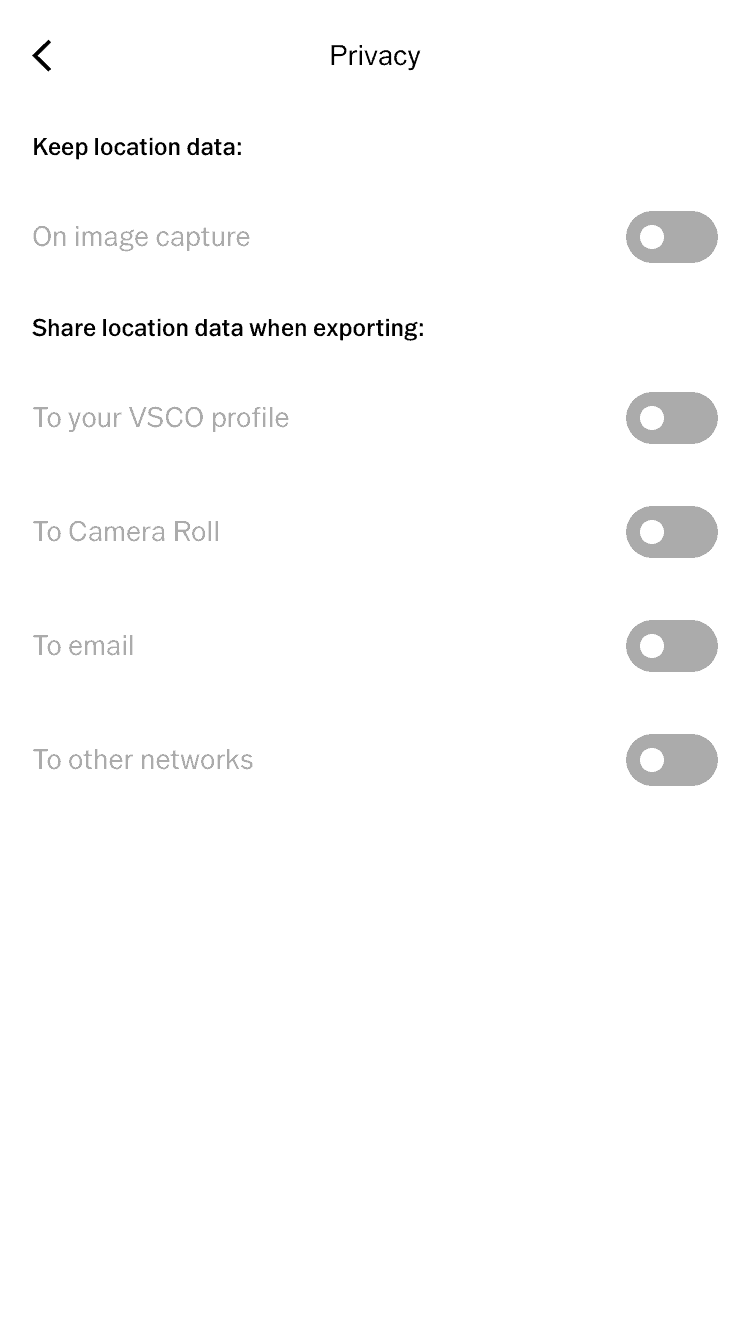Tap the To your VSCO profile label
The width and height of the screenshot is (750, 1334).
click(x=160, y=418)
